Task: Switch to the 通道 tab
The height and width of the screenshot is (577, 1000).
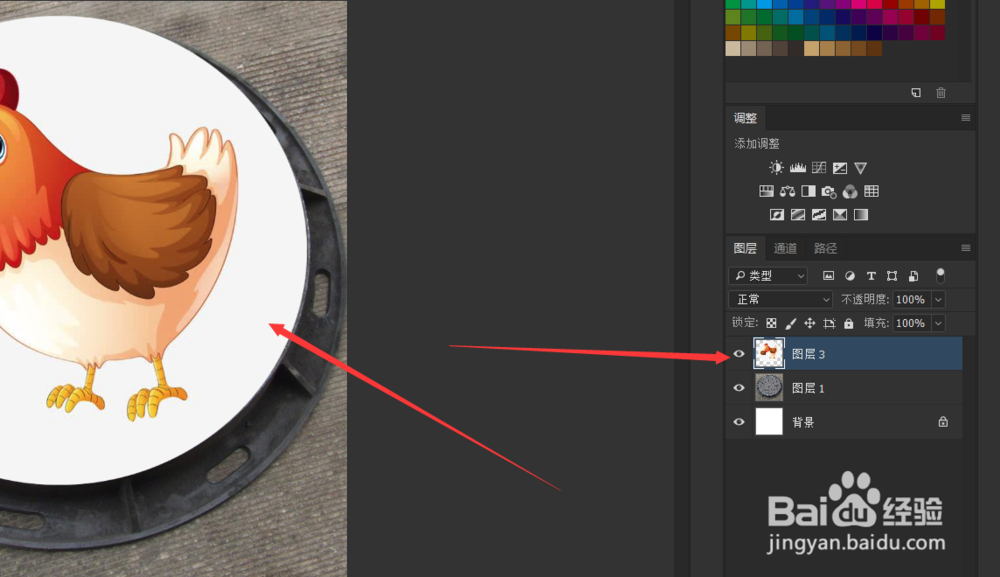Action: tap(785, 248)
